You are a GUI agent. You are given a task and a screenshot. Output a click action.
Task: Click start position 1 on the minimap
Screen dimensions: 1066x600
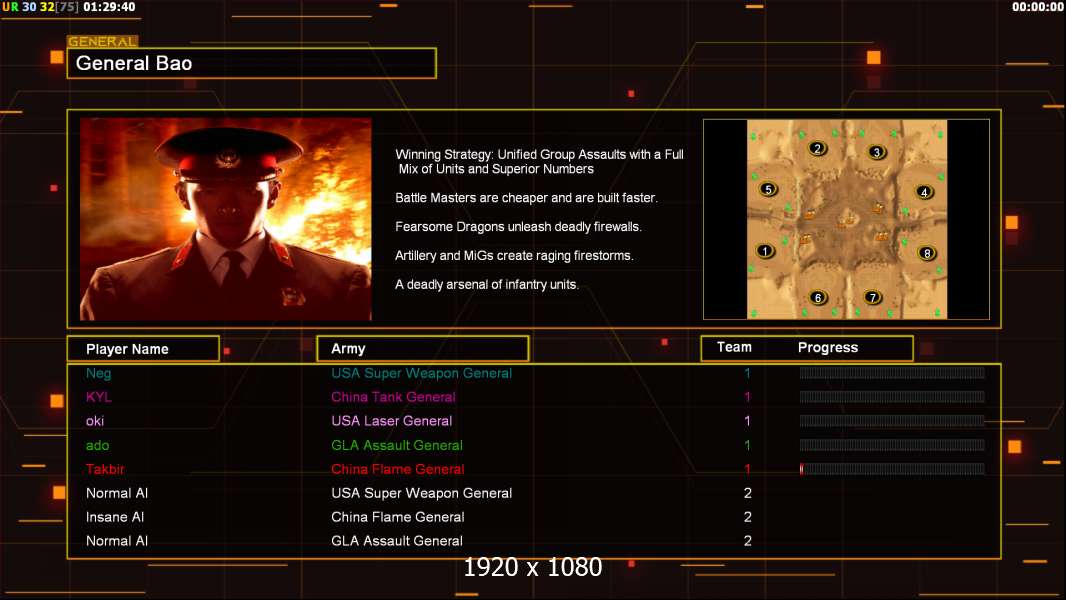(x=765, y=251)
